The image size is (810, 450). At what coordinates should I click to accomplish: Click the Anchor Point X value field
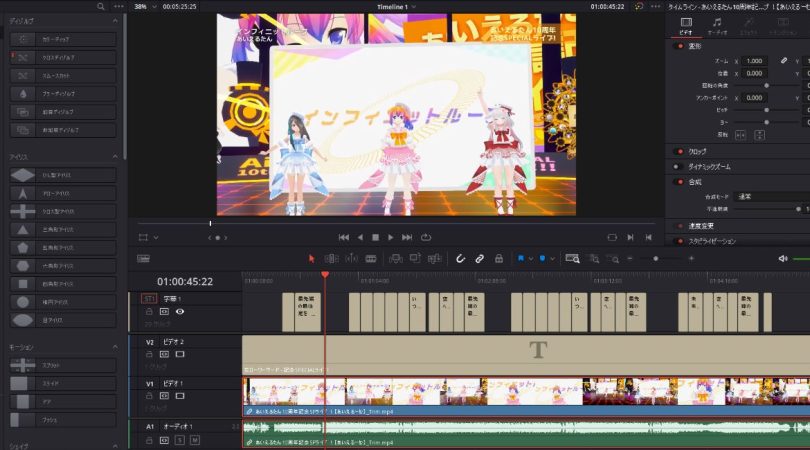(754, 98)
